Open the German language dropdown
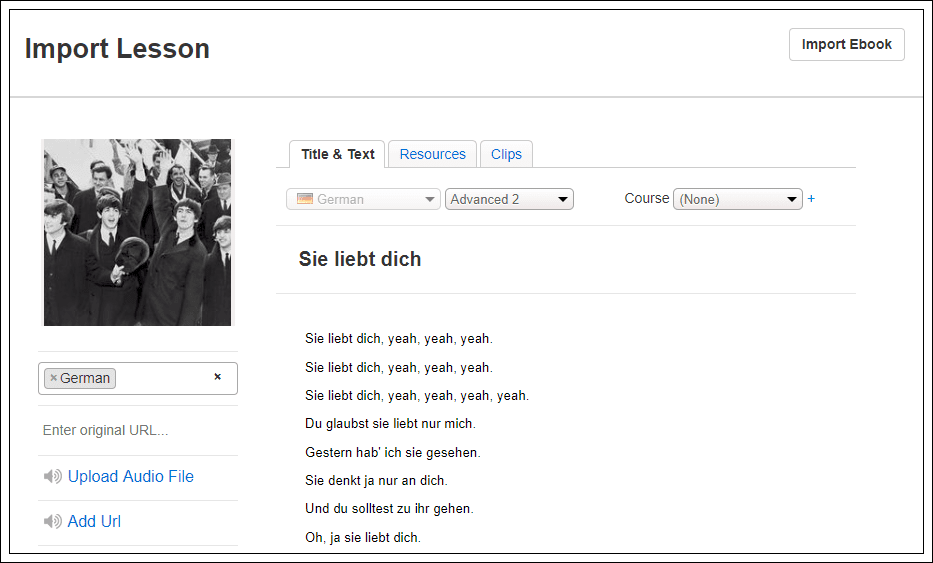The image size is (933, 563). (363, 199)
